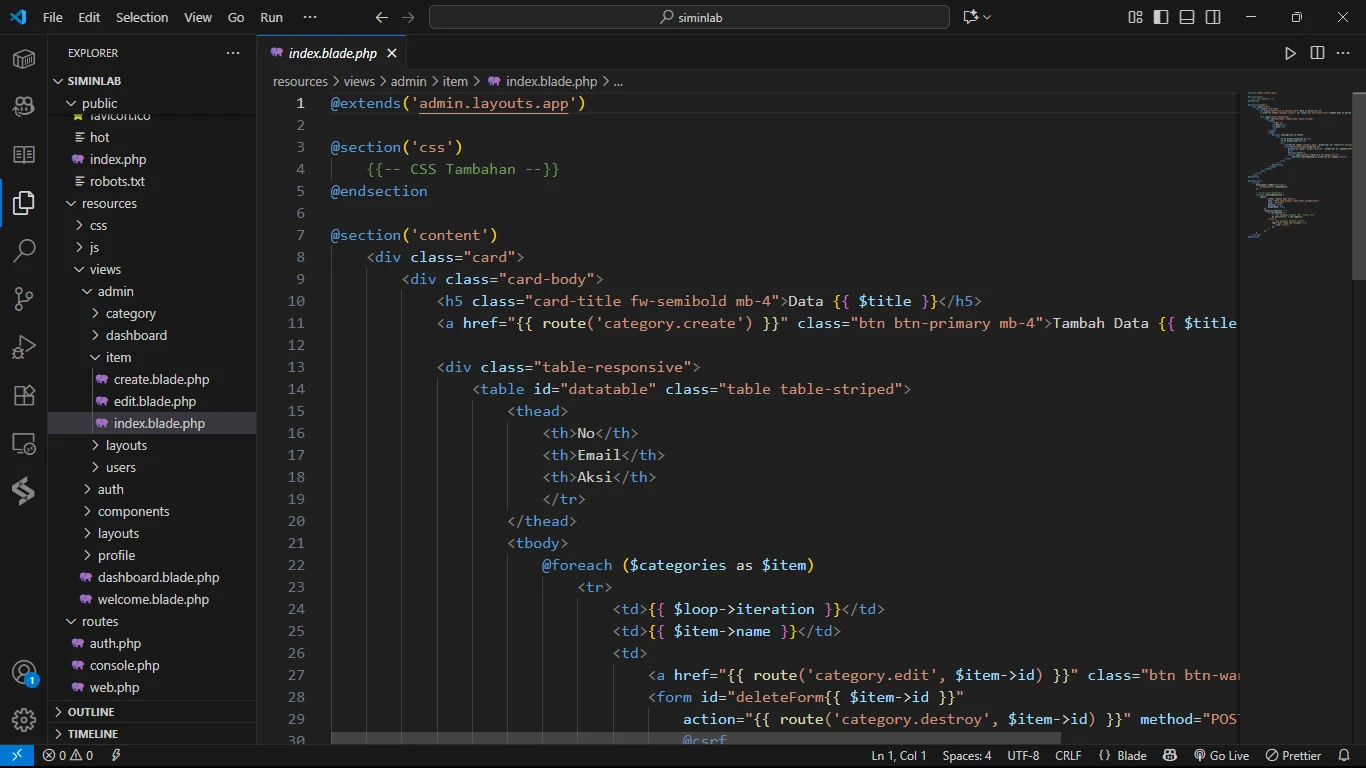1366x768 pixels.
Task: Expand the OUTLINE section
Action: pos(91,712)
